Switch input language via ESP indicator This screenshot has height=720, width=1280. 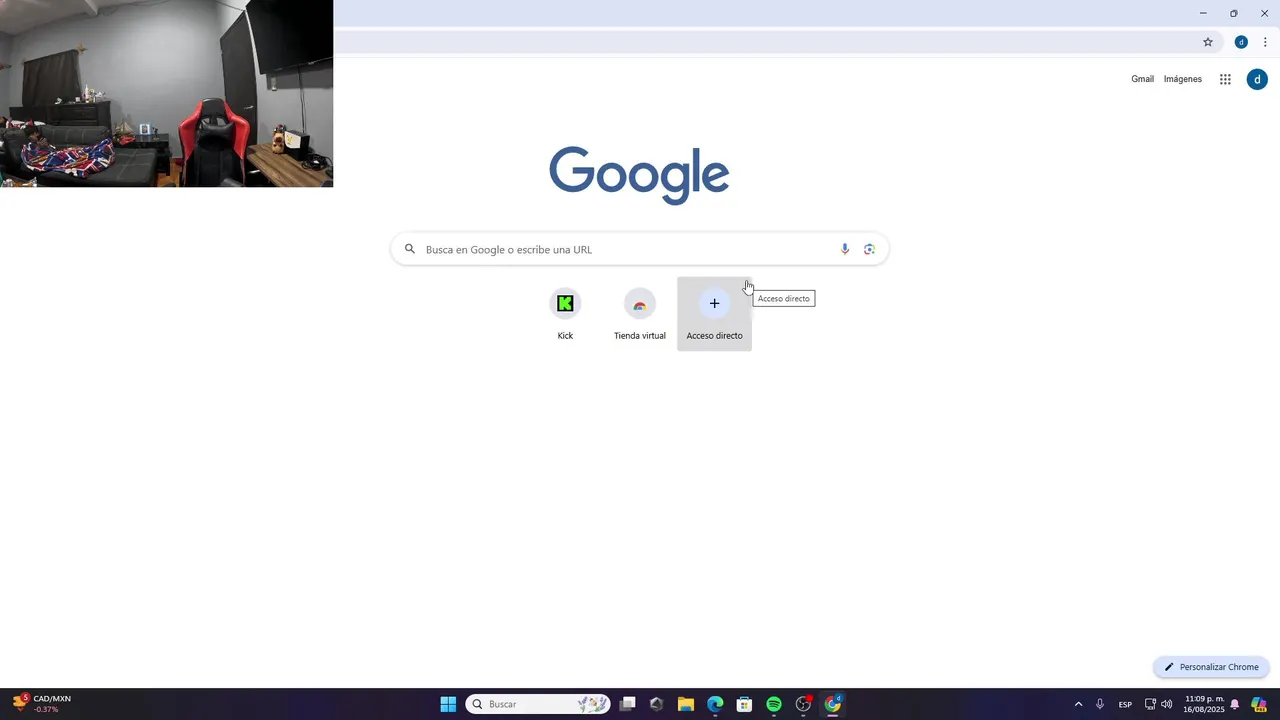pos(1125,704)
